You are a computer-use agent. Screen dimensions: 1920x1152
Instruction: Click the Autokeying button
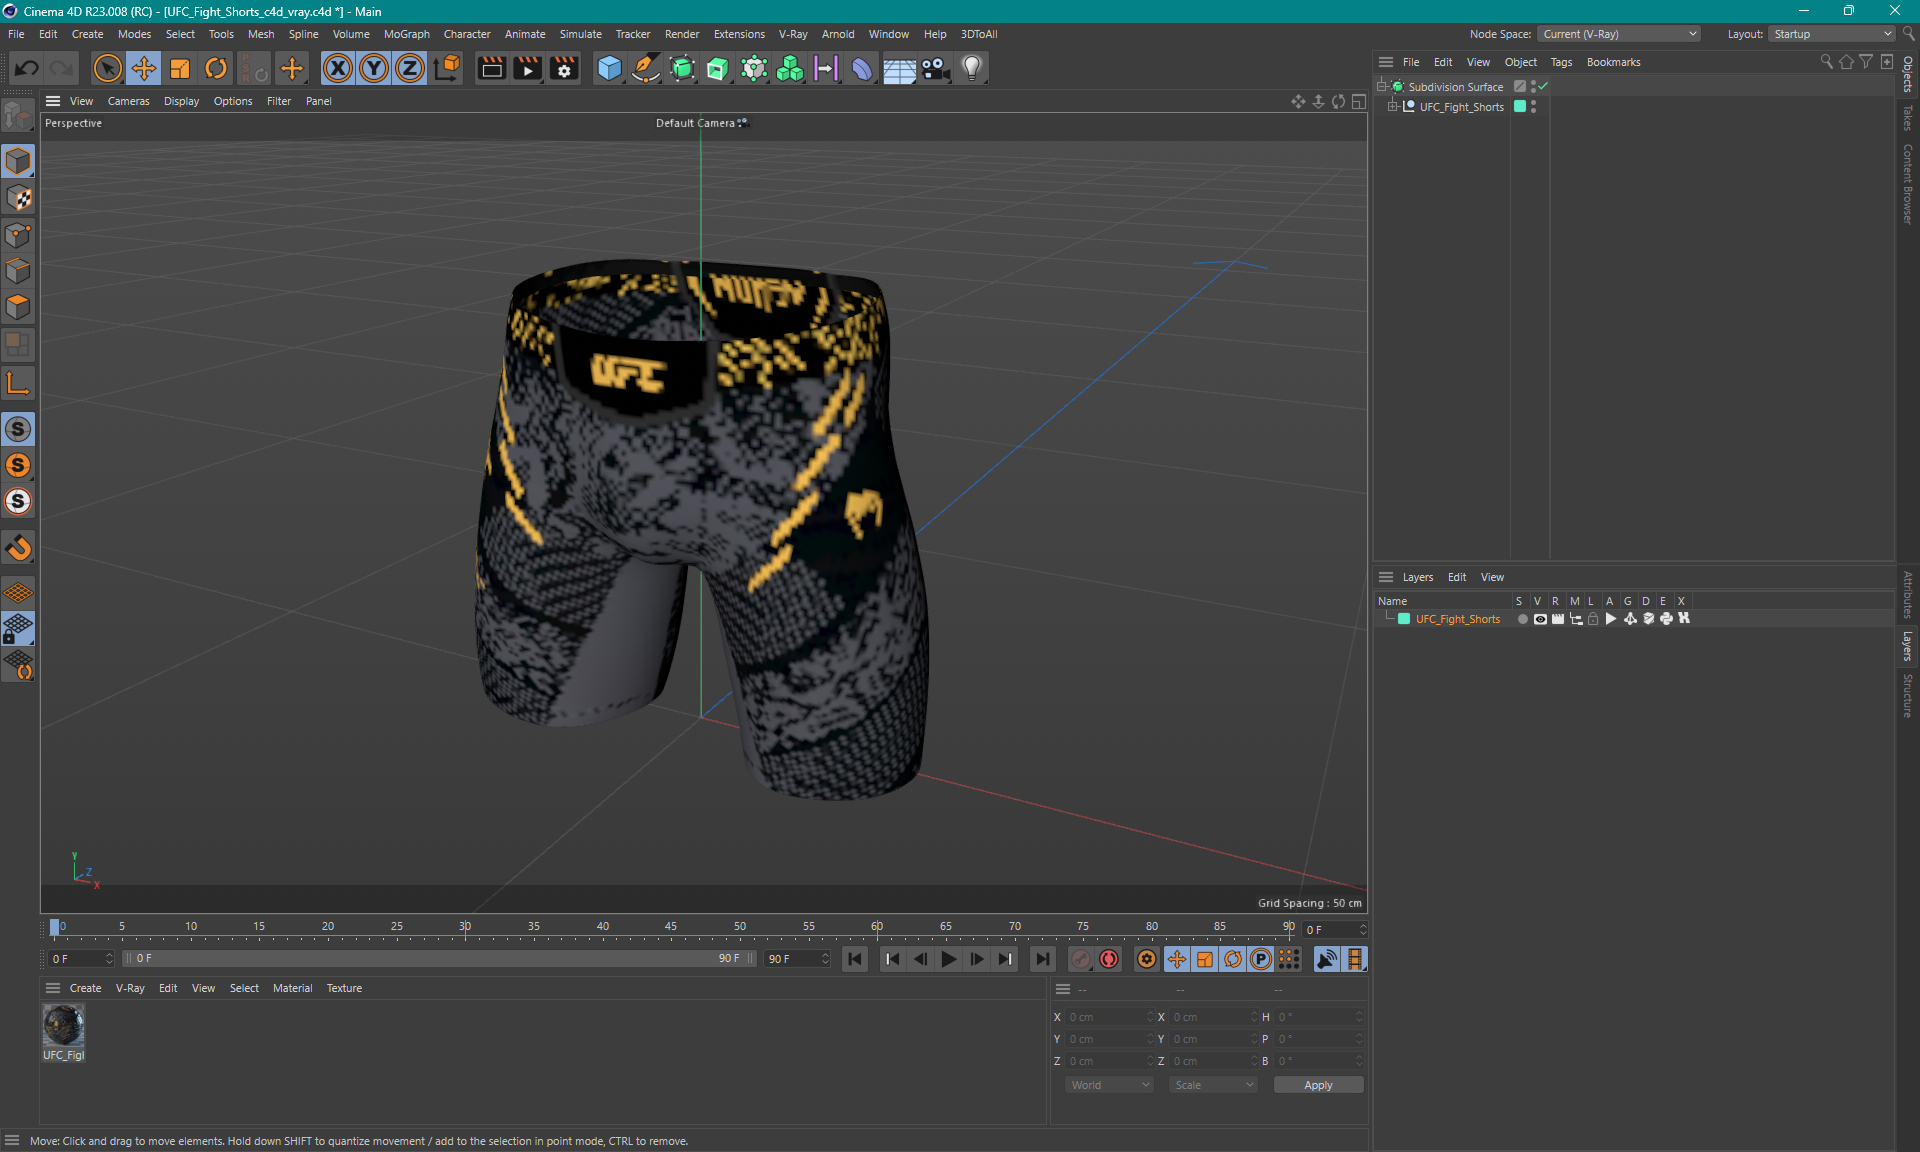(1109, 959)
